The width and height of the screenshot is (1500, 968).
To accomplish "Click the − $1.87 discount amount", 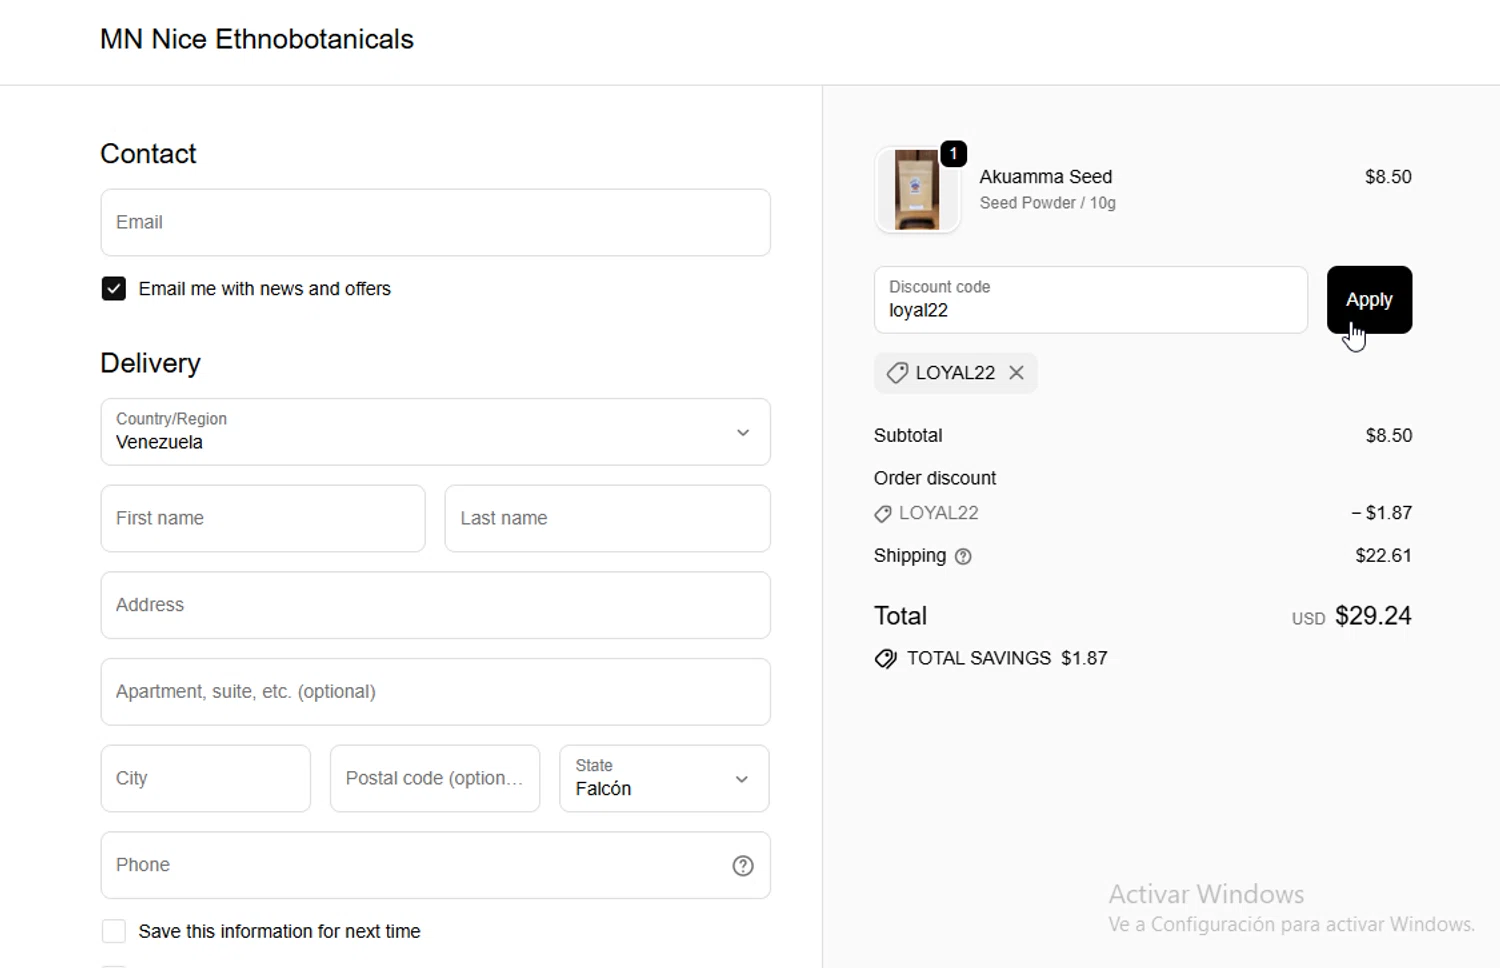I will pyautogui.click(x=1381, y=513).
